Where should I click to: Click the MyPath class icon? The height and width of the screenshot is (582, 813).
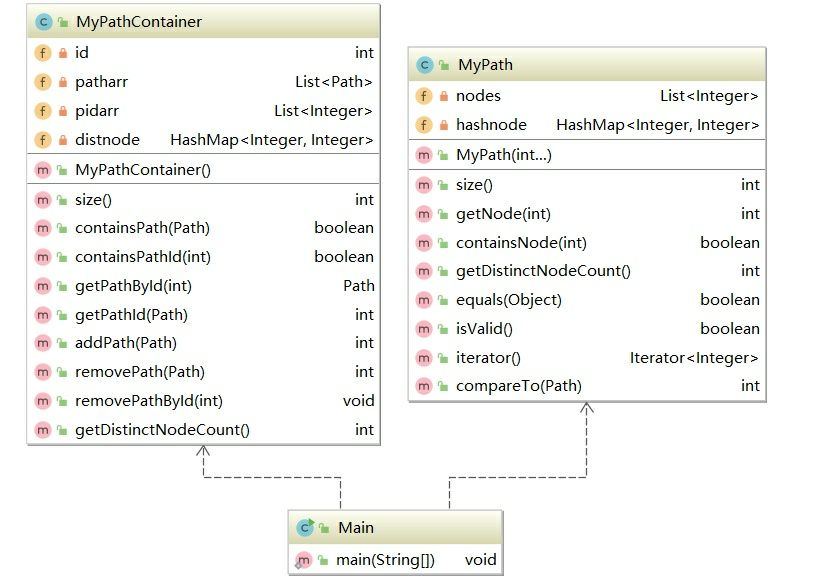pyautogui.click(x=425, y=65)
